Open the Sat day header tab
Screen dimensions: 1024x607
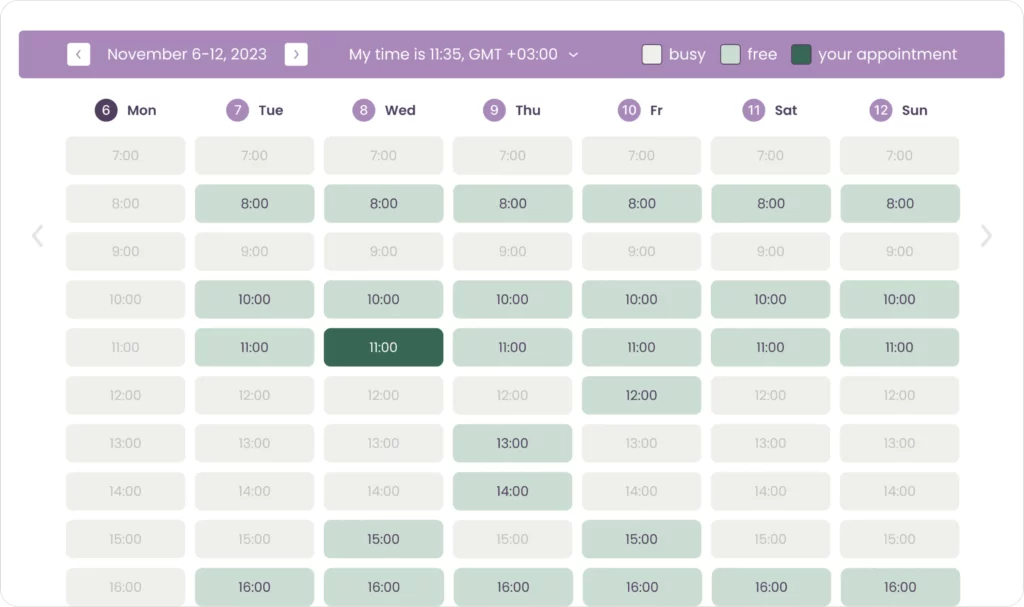(x=770, y=110)
